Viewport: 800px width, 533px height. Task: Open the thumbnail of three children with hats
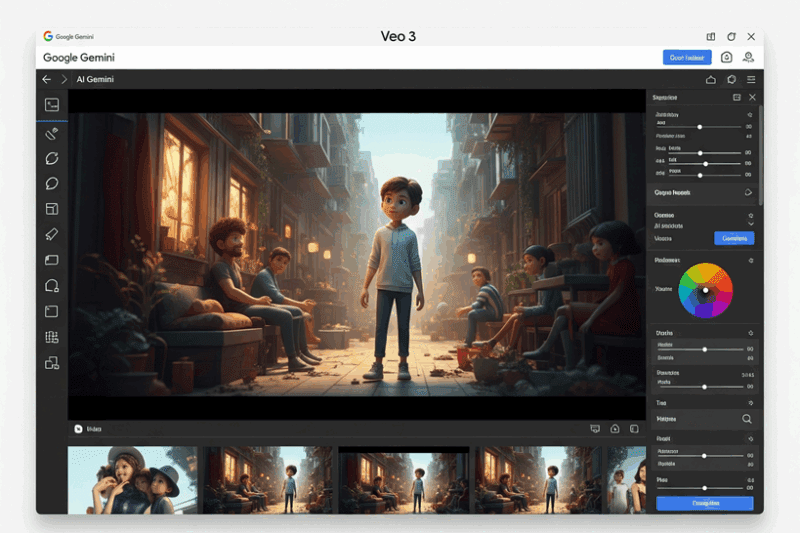tap(133, 480)
